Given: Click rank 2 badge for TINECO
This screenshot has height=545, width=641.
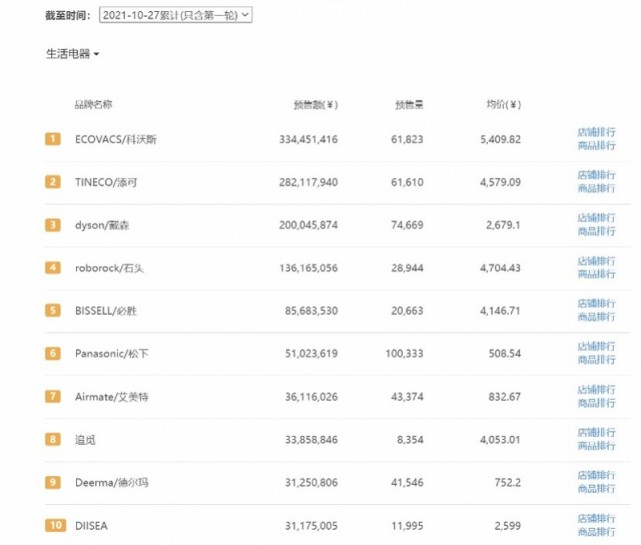Looking at the screenshot, I should [x=53, y=182].
